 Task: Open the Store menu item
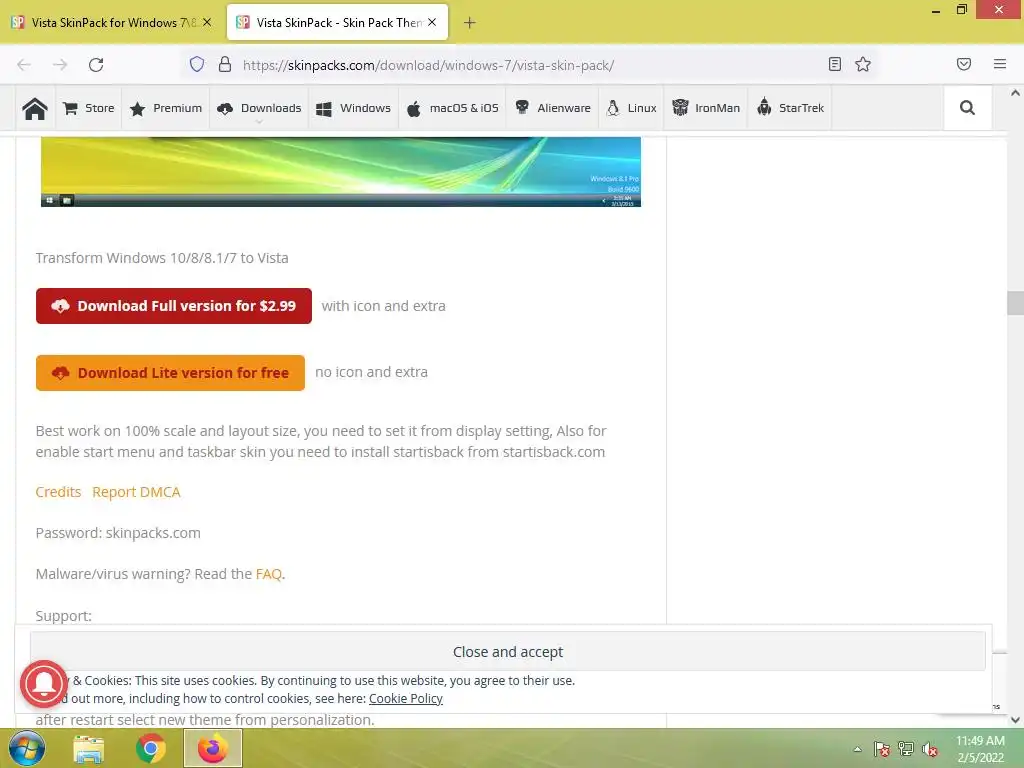click(x=89, y=108)
